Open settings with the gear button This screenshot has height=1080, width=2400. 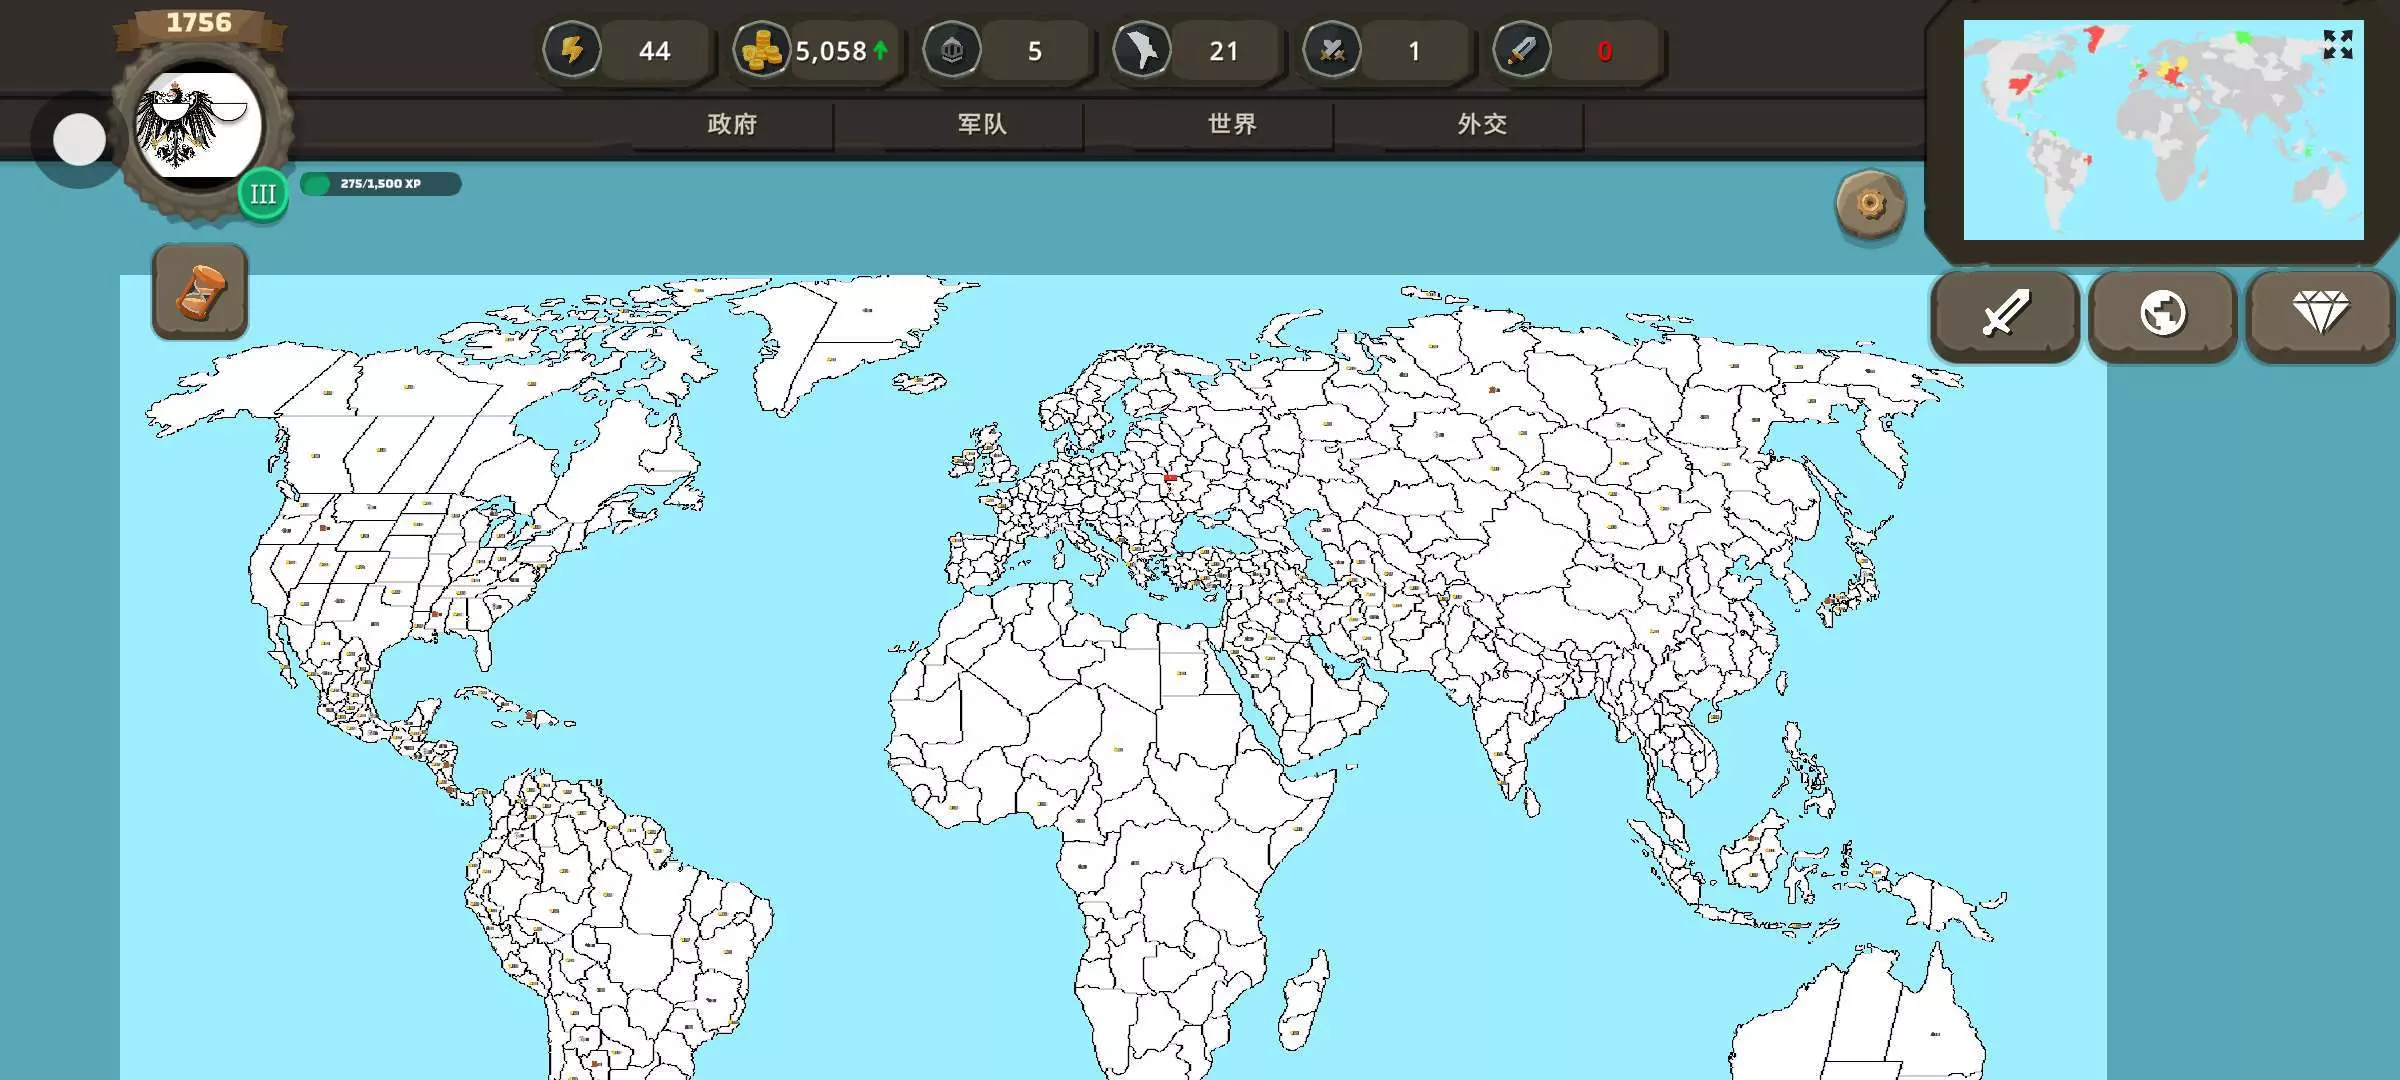coord(1870,205)
